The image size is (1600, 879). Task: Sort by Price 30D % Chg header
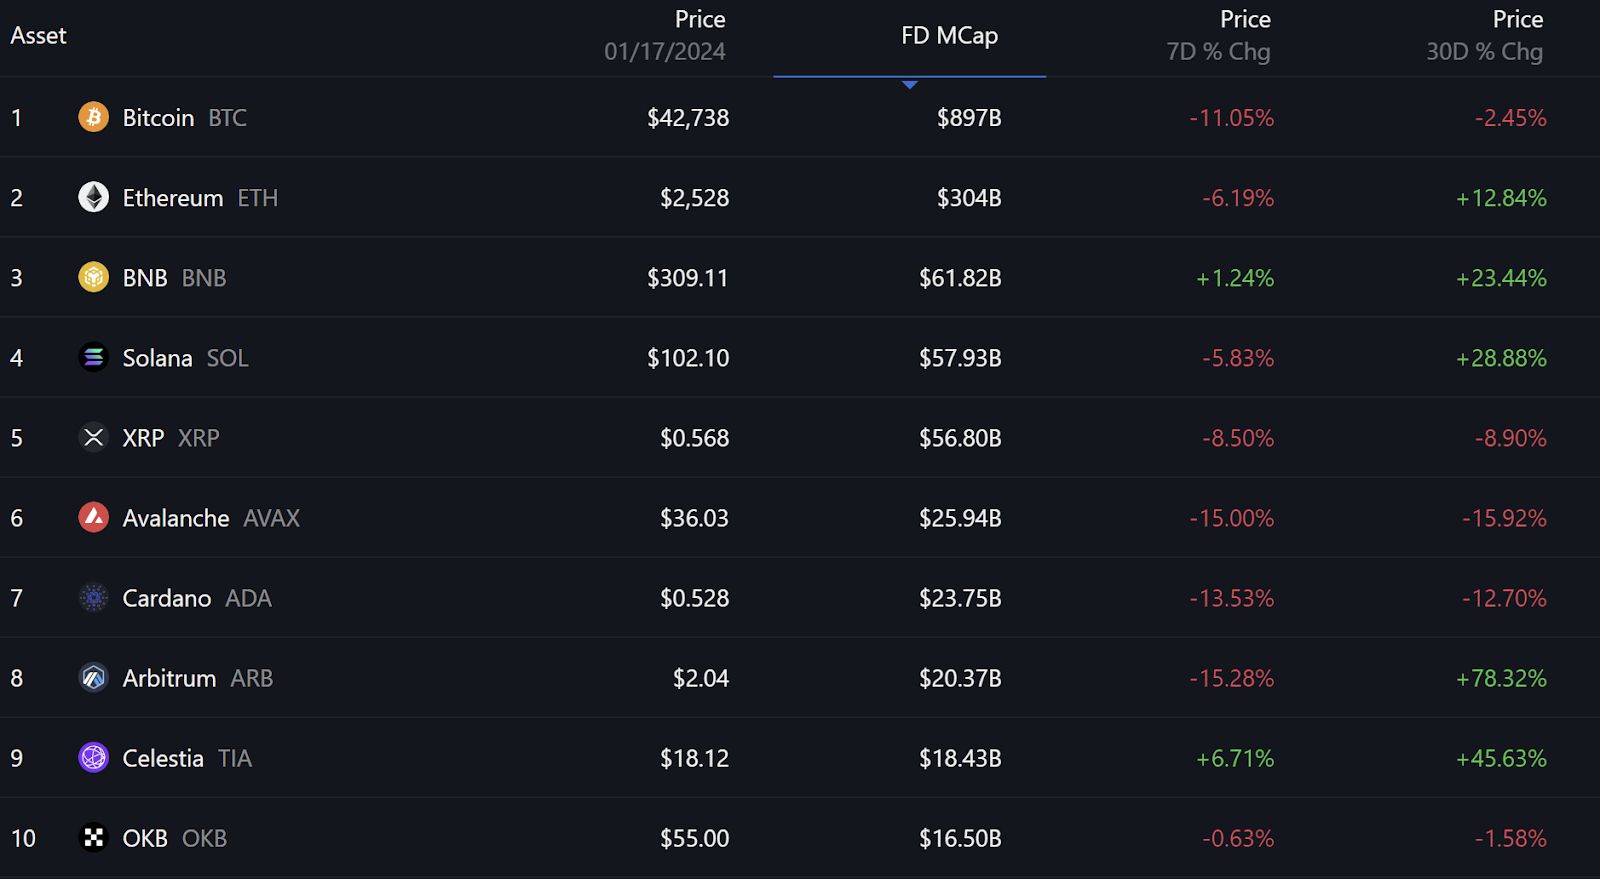point(1485,35)
